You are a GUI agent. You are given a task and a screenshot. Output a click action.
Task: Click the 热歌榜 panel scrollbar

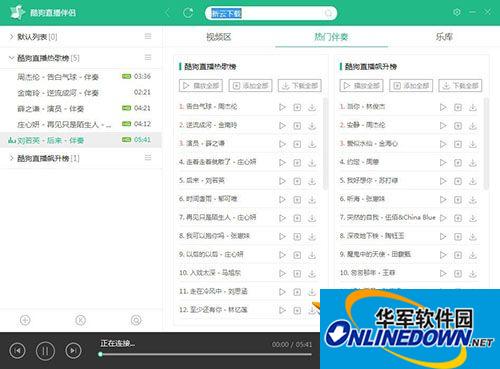point(325,144)
